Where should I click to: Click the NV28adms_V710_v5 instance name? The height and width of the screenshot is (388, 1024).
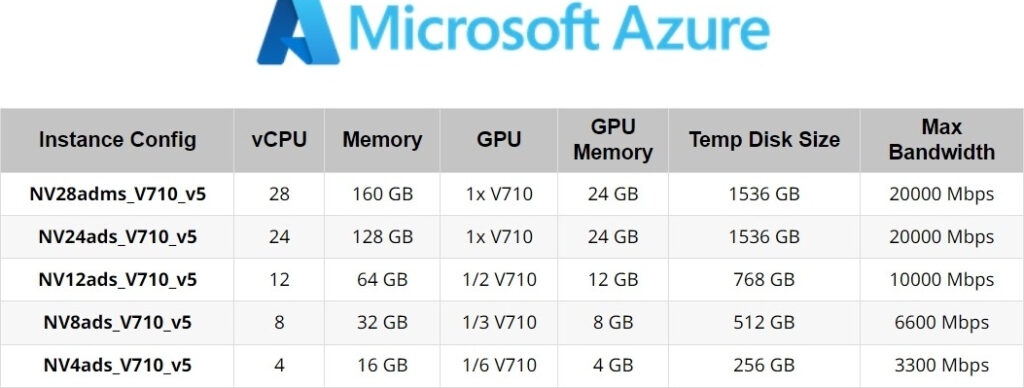(x=118, y=194)
